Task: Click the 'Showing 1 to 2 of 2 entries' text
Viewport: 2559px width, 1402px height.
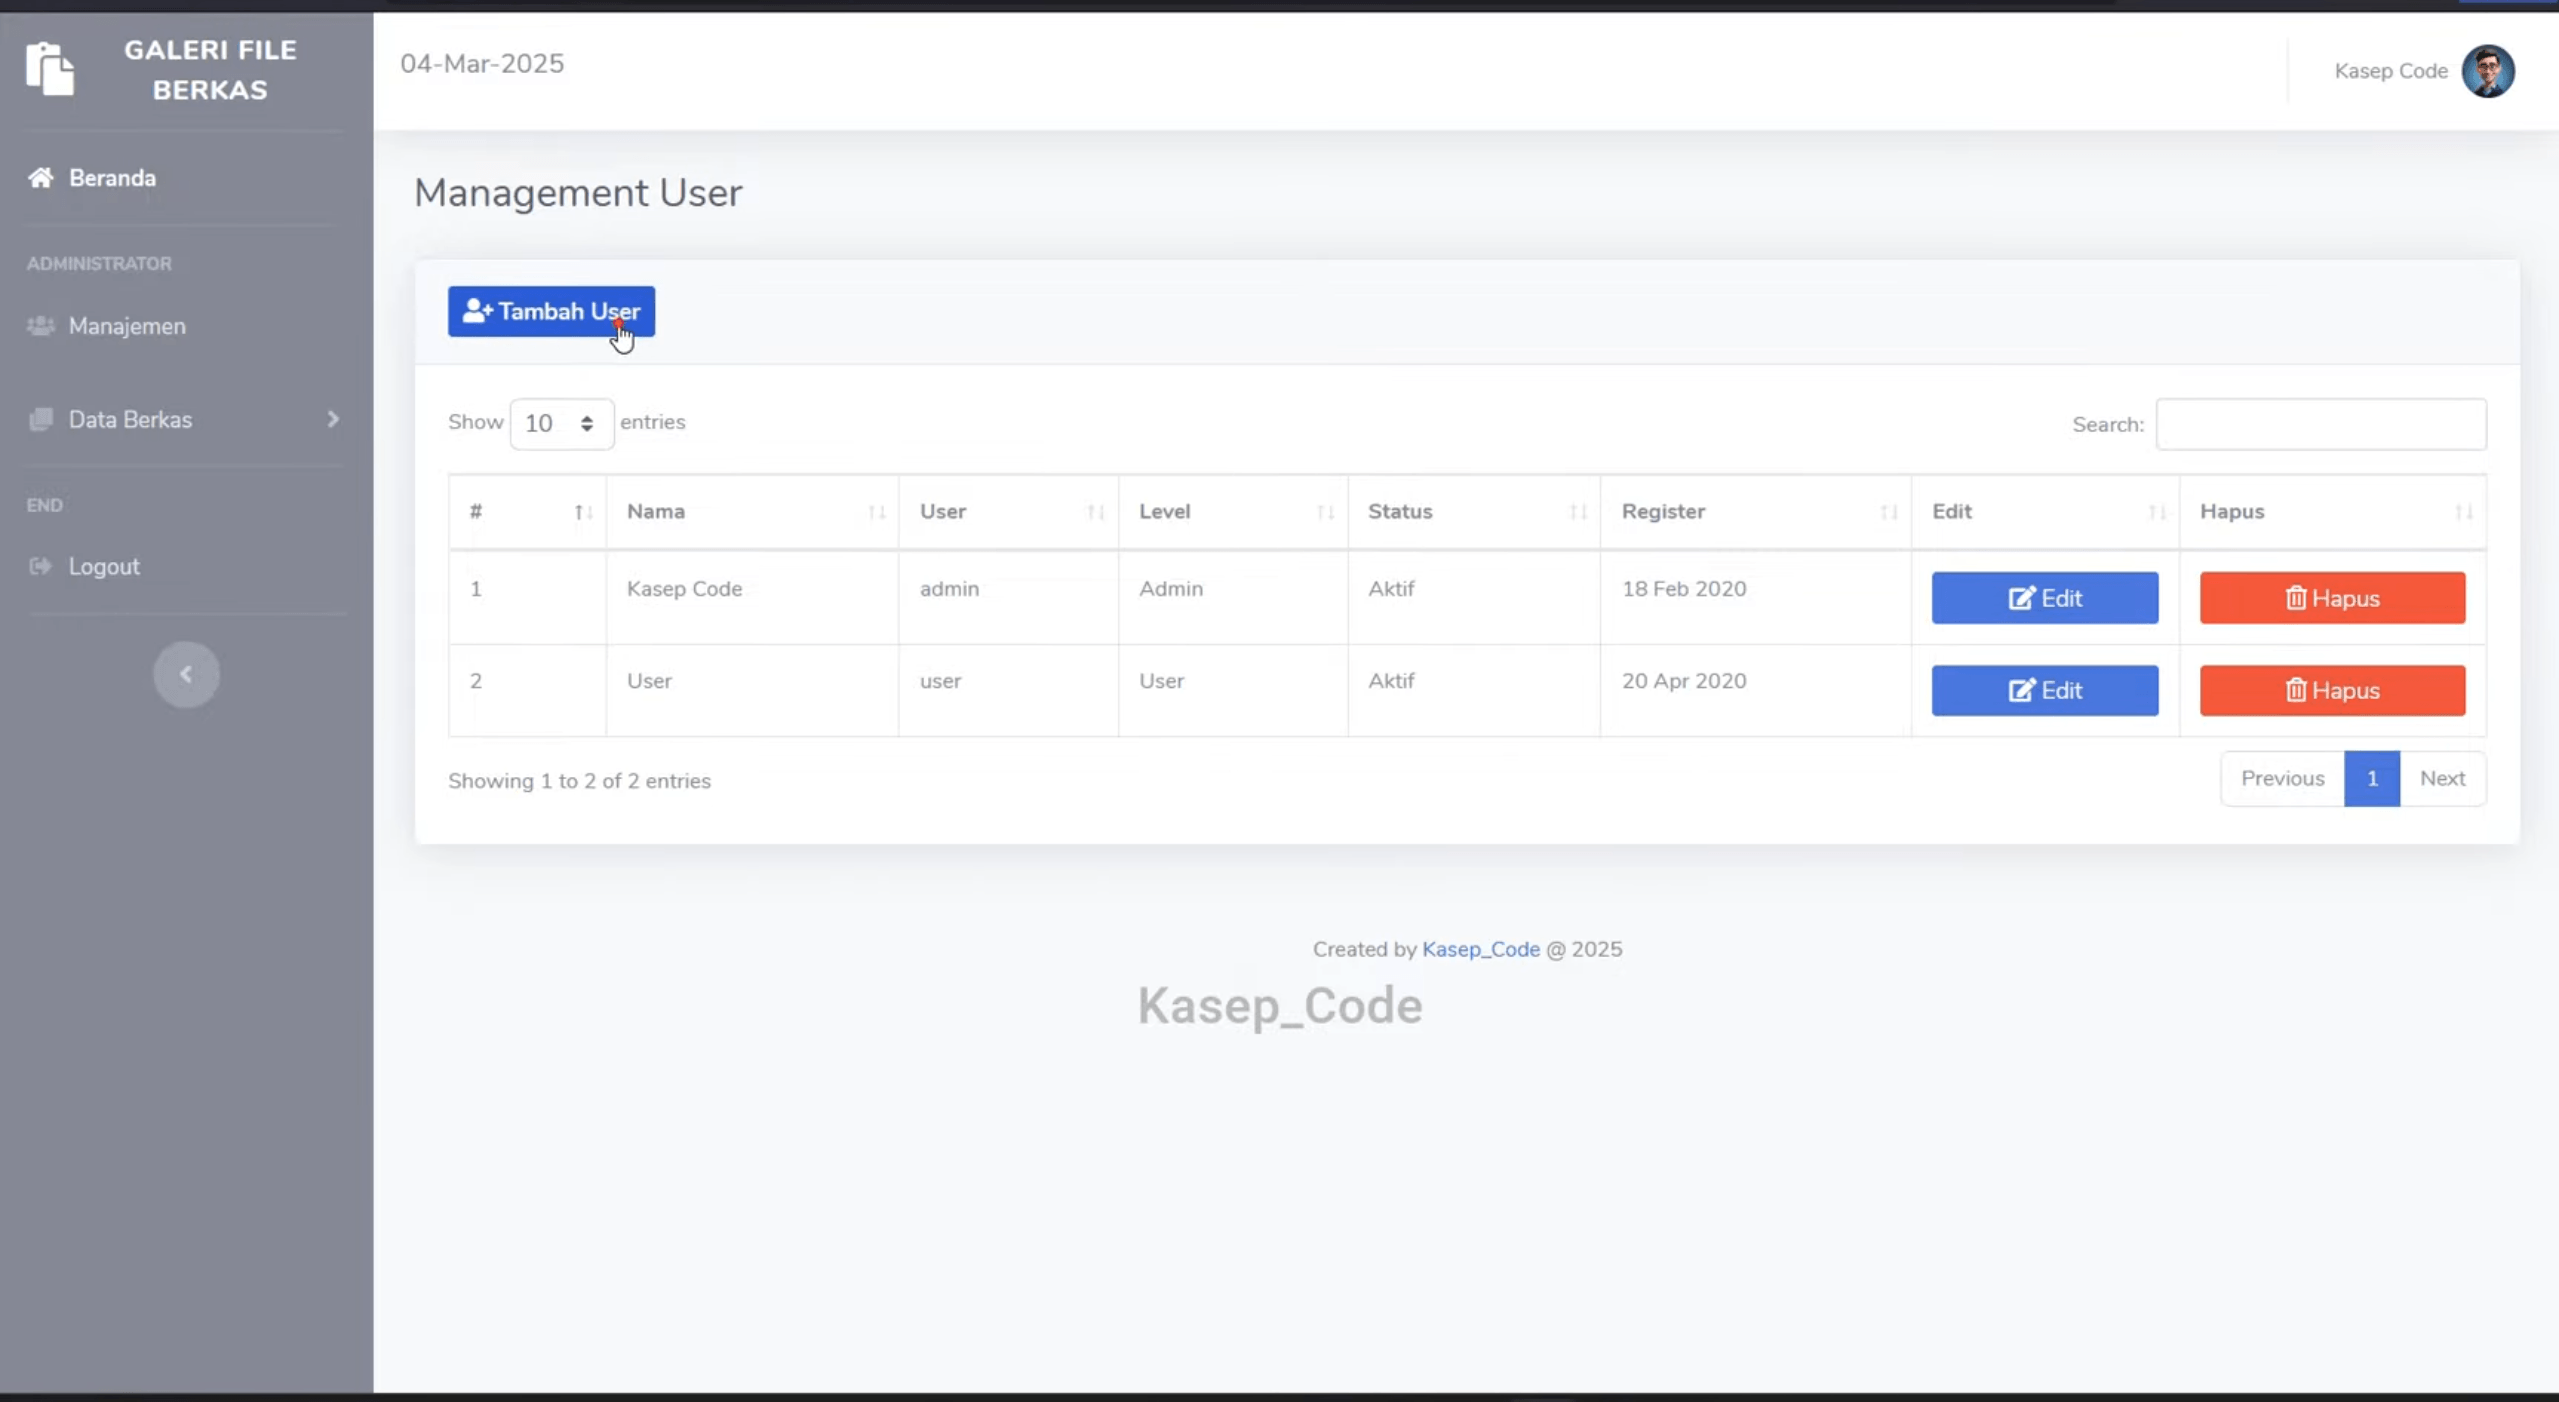Action: click(579, 781)
